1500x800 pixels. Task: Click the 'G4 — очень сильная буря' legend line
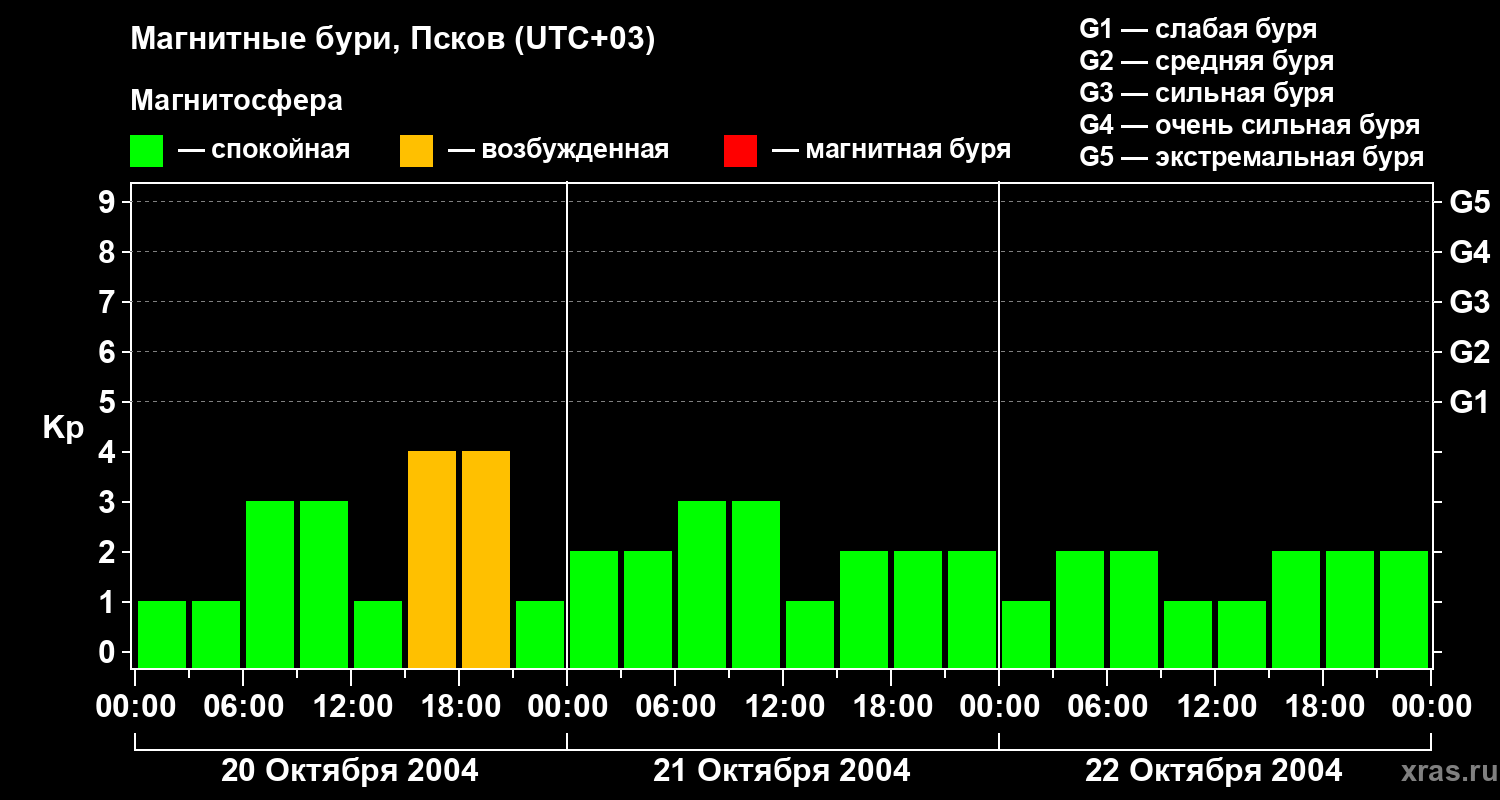coord(1250,125)
